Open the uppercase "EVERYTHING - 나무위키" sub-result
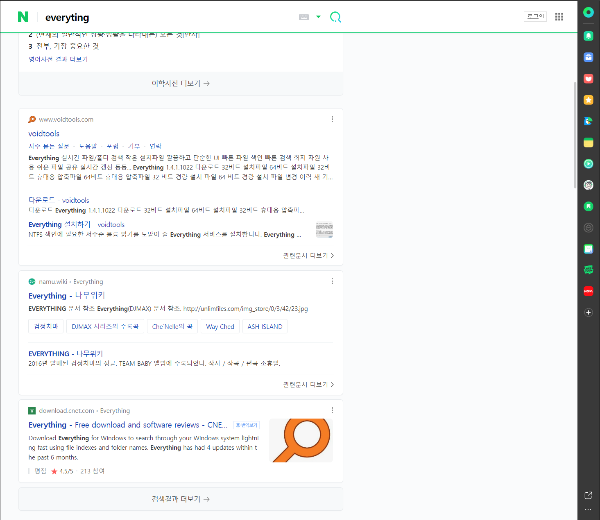Screen dimensions: 600x520 65,354
